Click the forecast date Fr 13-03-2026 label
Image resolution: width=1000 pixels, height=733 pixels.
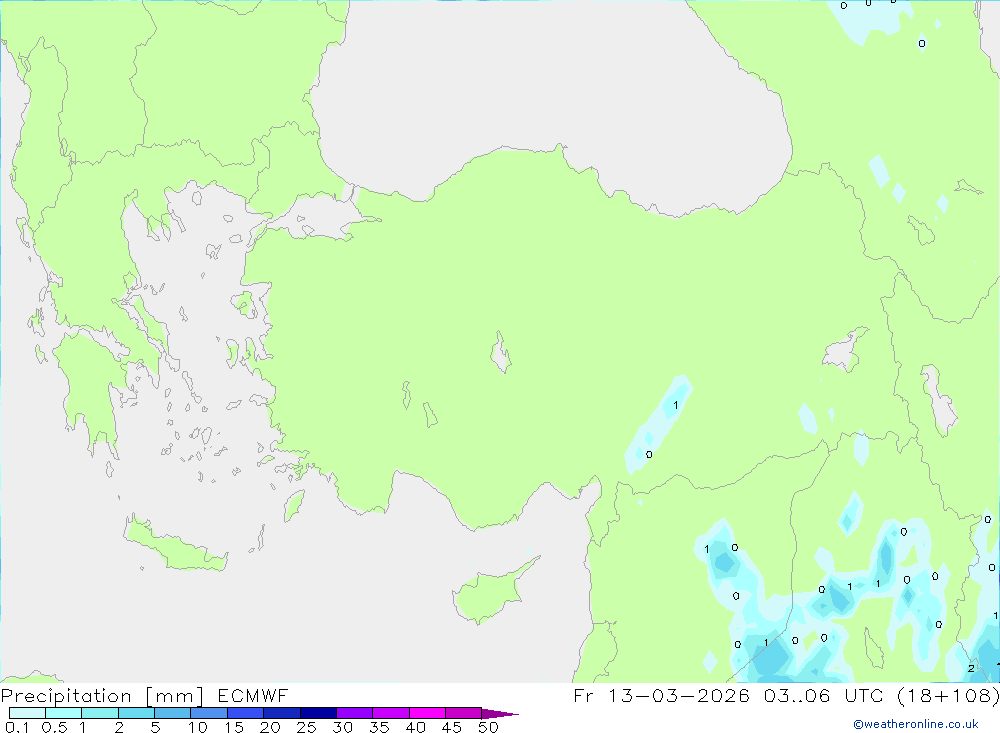pos(661,695)
